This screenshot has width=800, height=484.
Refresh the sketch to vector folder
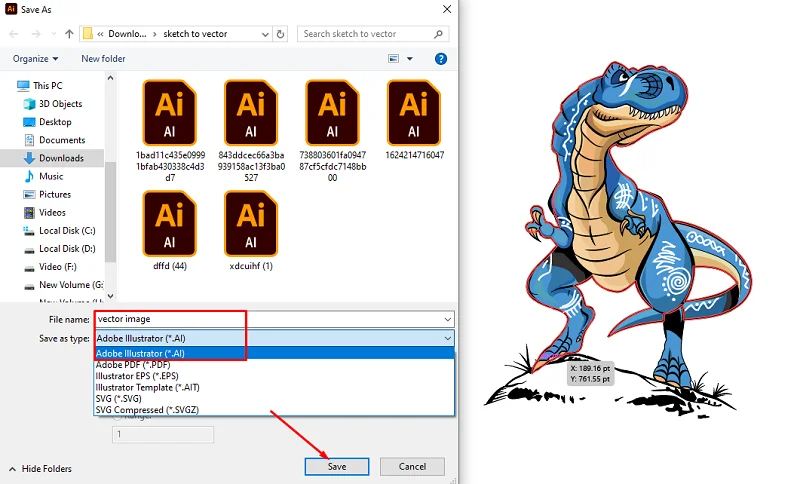pyautogui.click(x=280, y=34)
